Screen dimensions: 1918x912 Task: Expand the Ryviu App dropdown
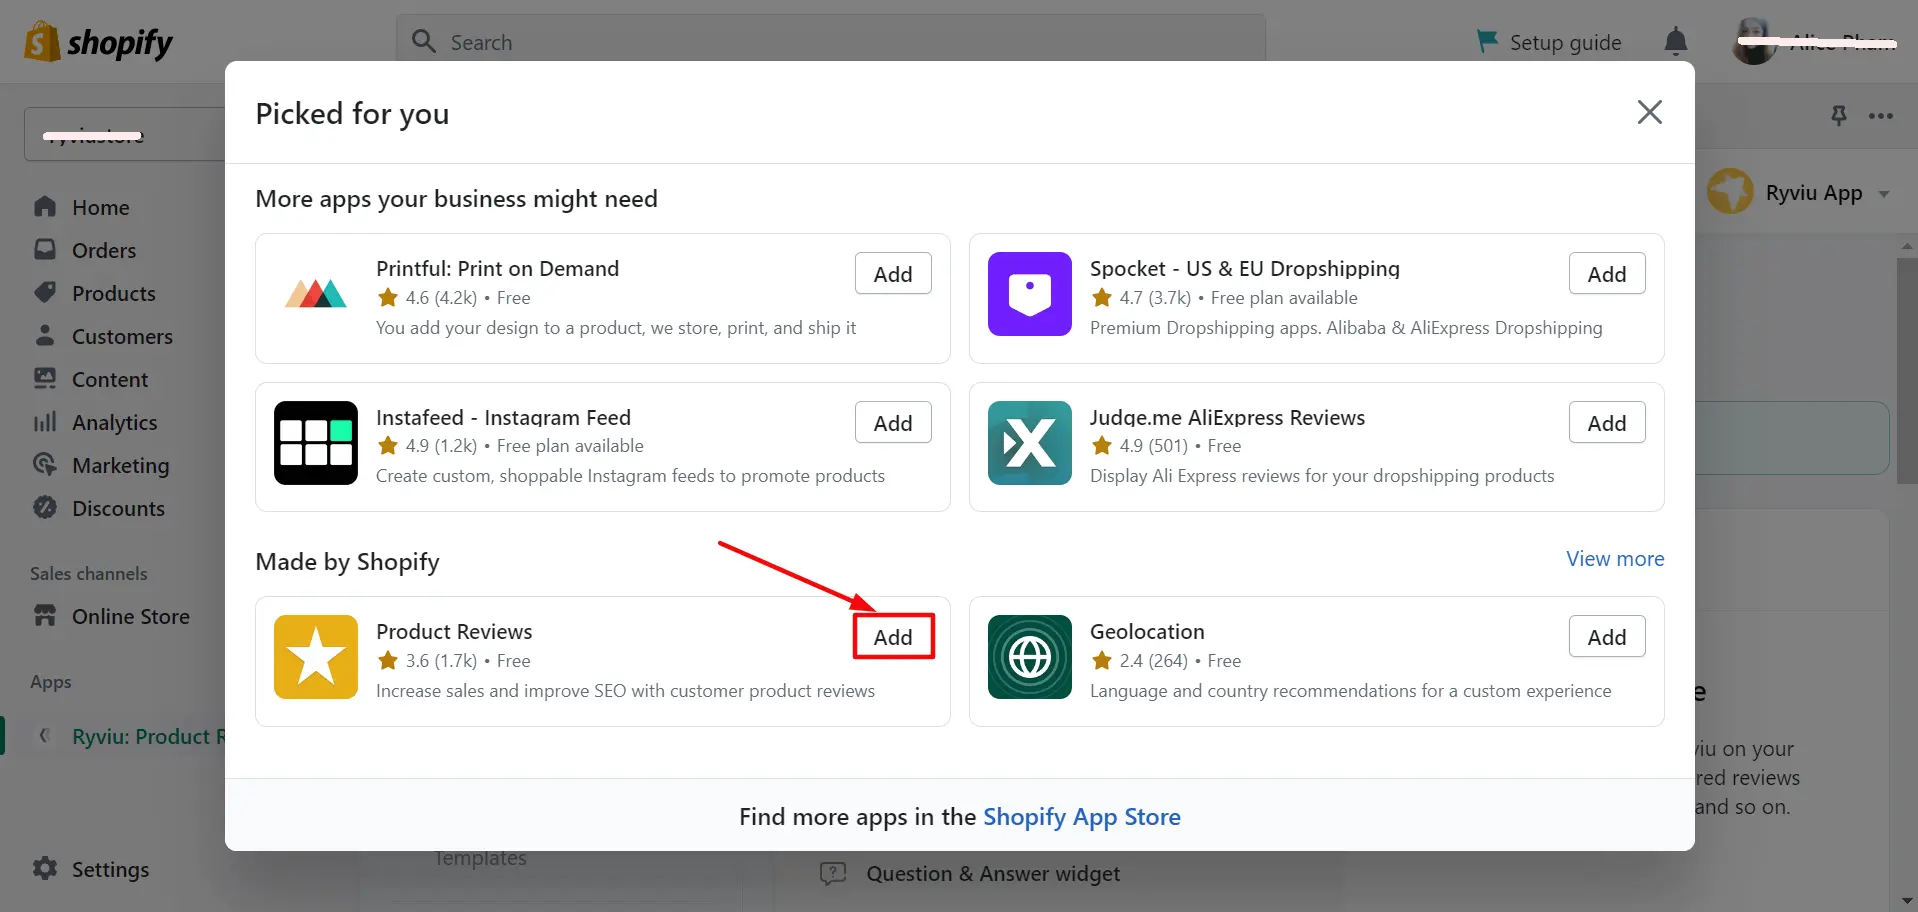pyautogui.click(x=1884, y=194)
